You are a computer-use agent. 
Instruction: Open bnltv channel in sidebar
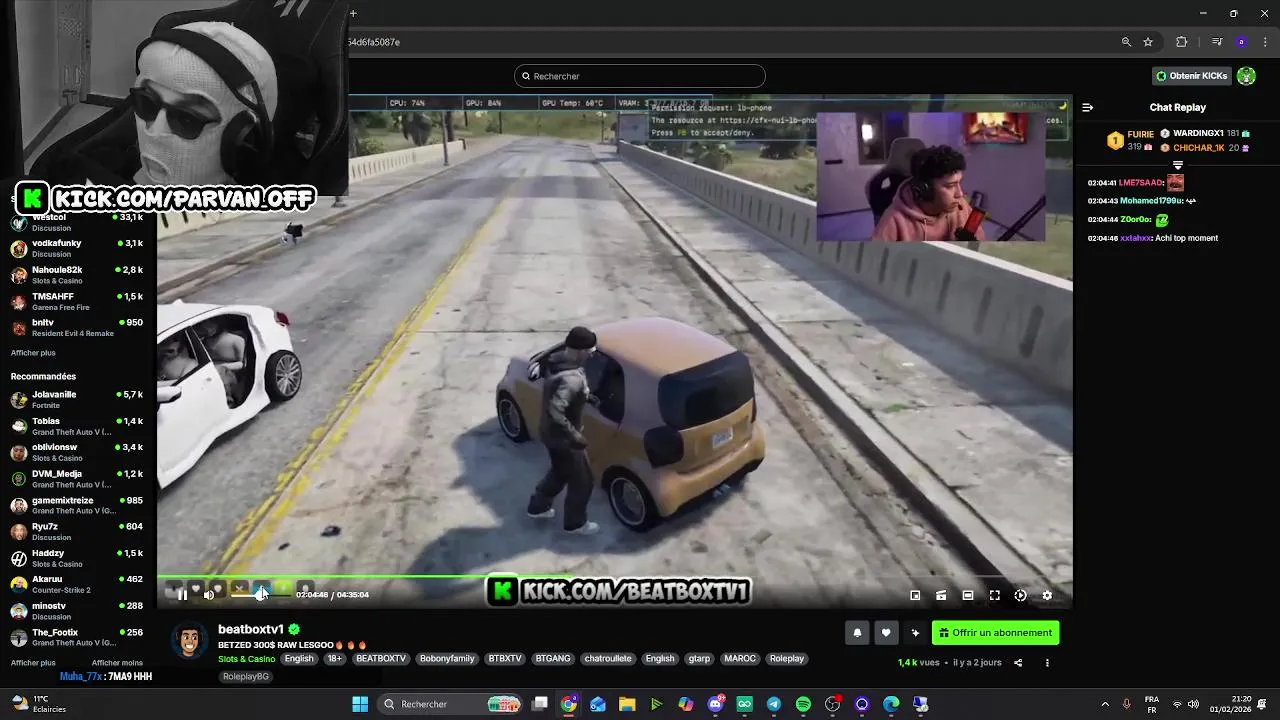(78, 328)
